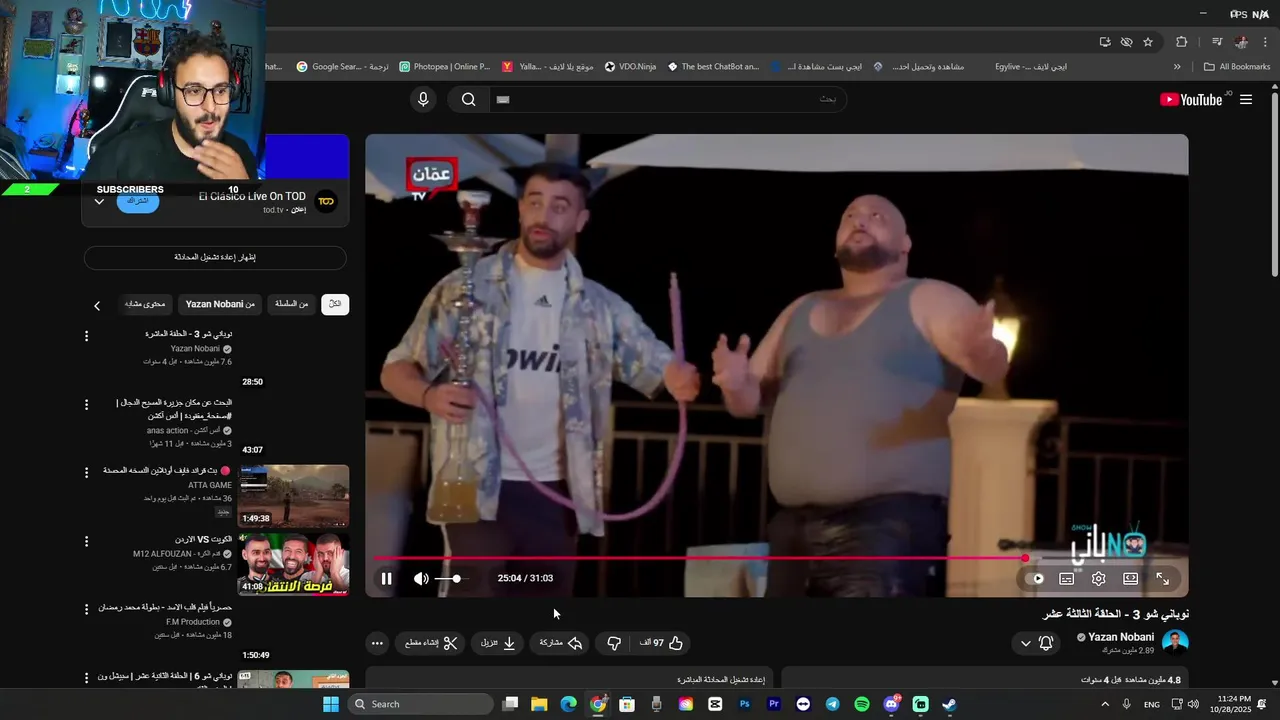
Task: Advance the filter chips with the arrow
Action: [x=97, y=305]
